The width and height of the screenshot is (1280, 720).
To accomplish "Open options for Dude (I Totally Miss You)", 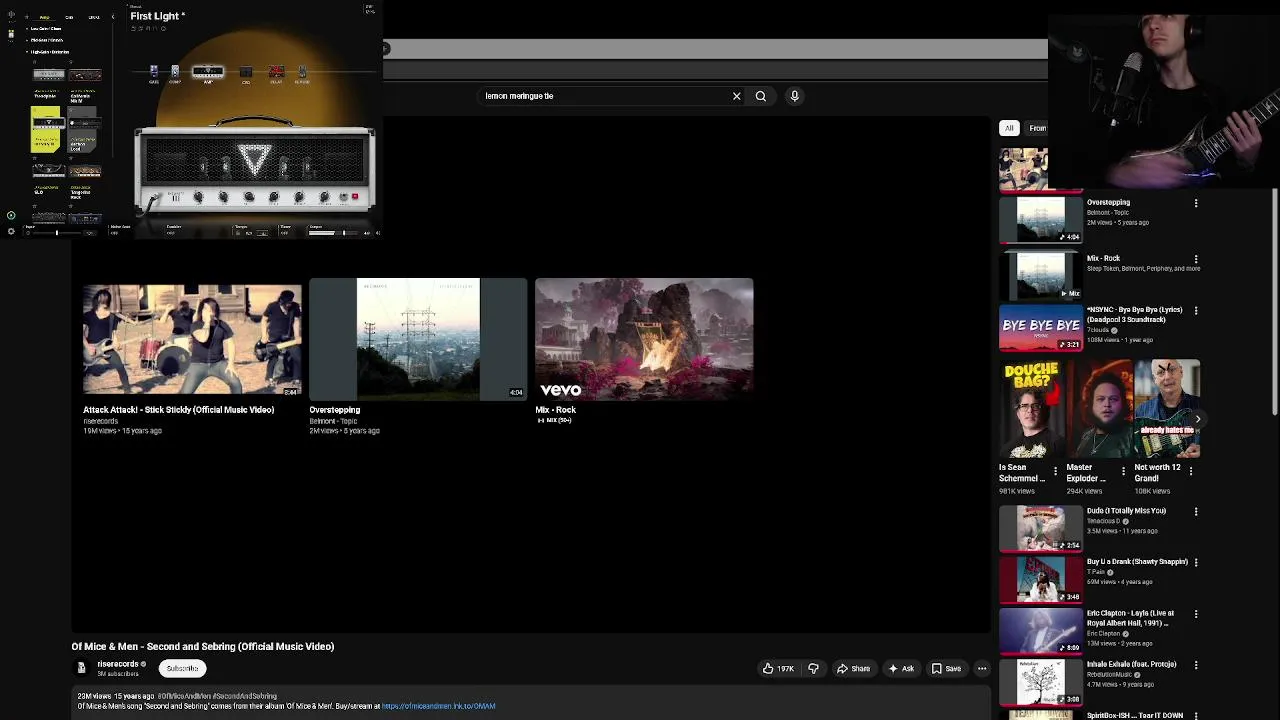I will click(1196, 512).
